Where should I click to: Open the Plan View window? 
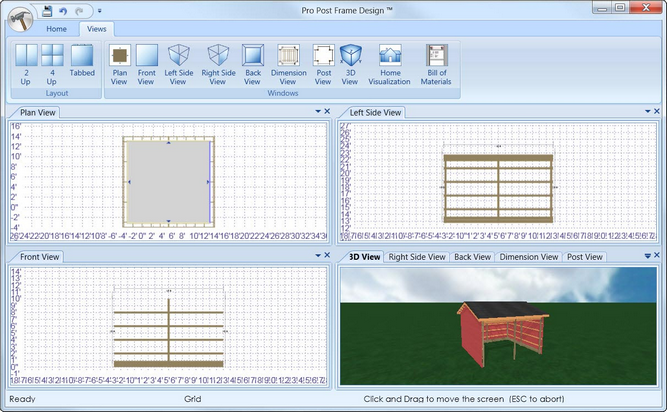click(x=120, y=65)
